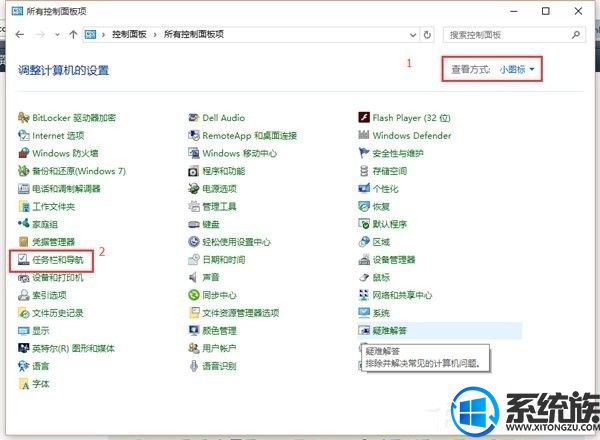Open the 设备管理器 icon

coord(364,260)
